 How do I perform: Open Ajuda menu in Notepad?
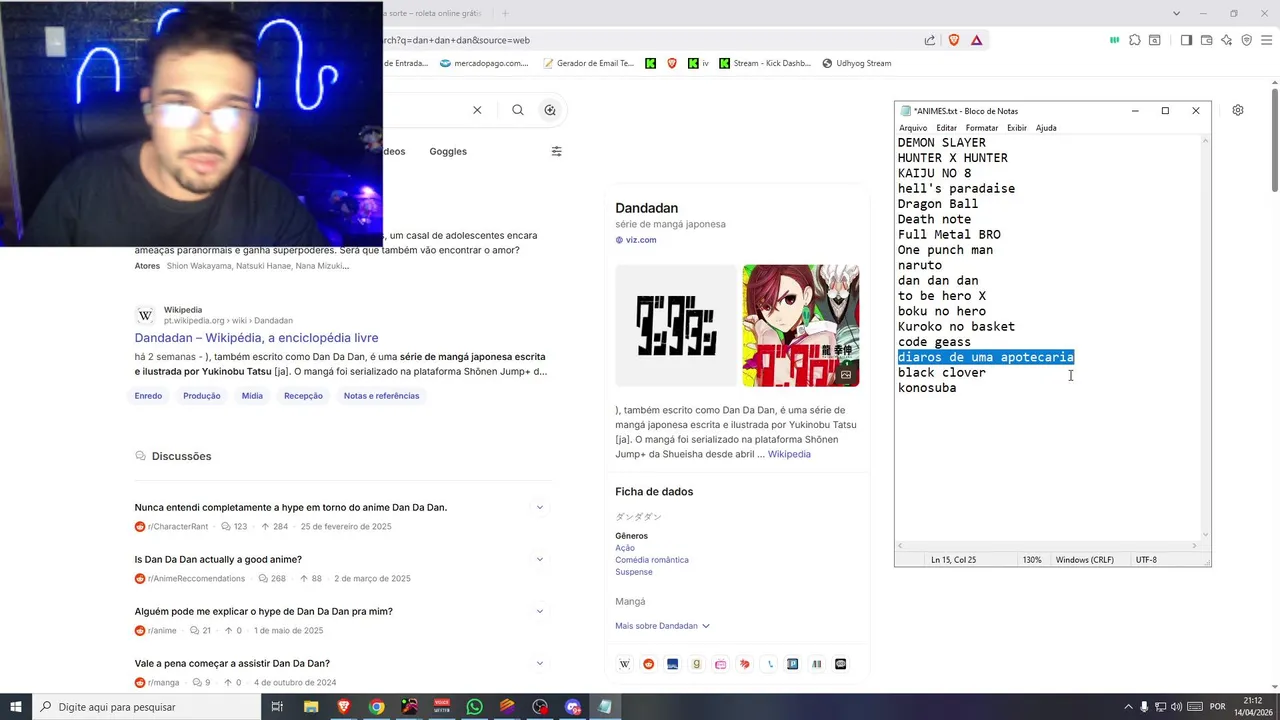1046,128
